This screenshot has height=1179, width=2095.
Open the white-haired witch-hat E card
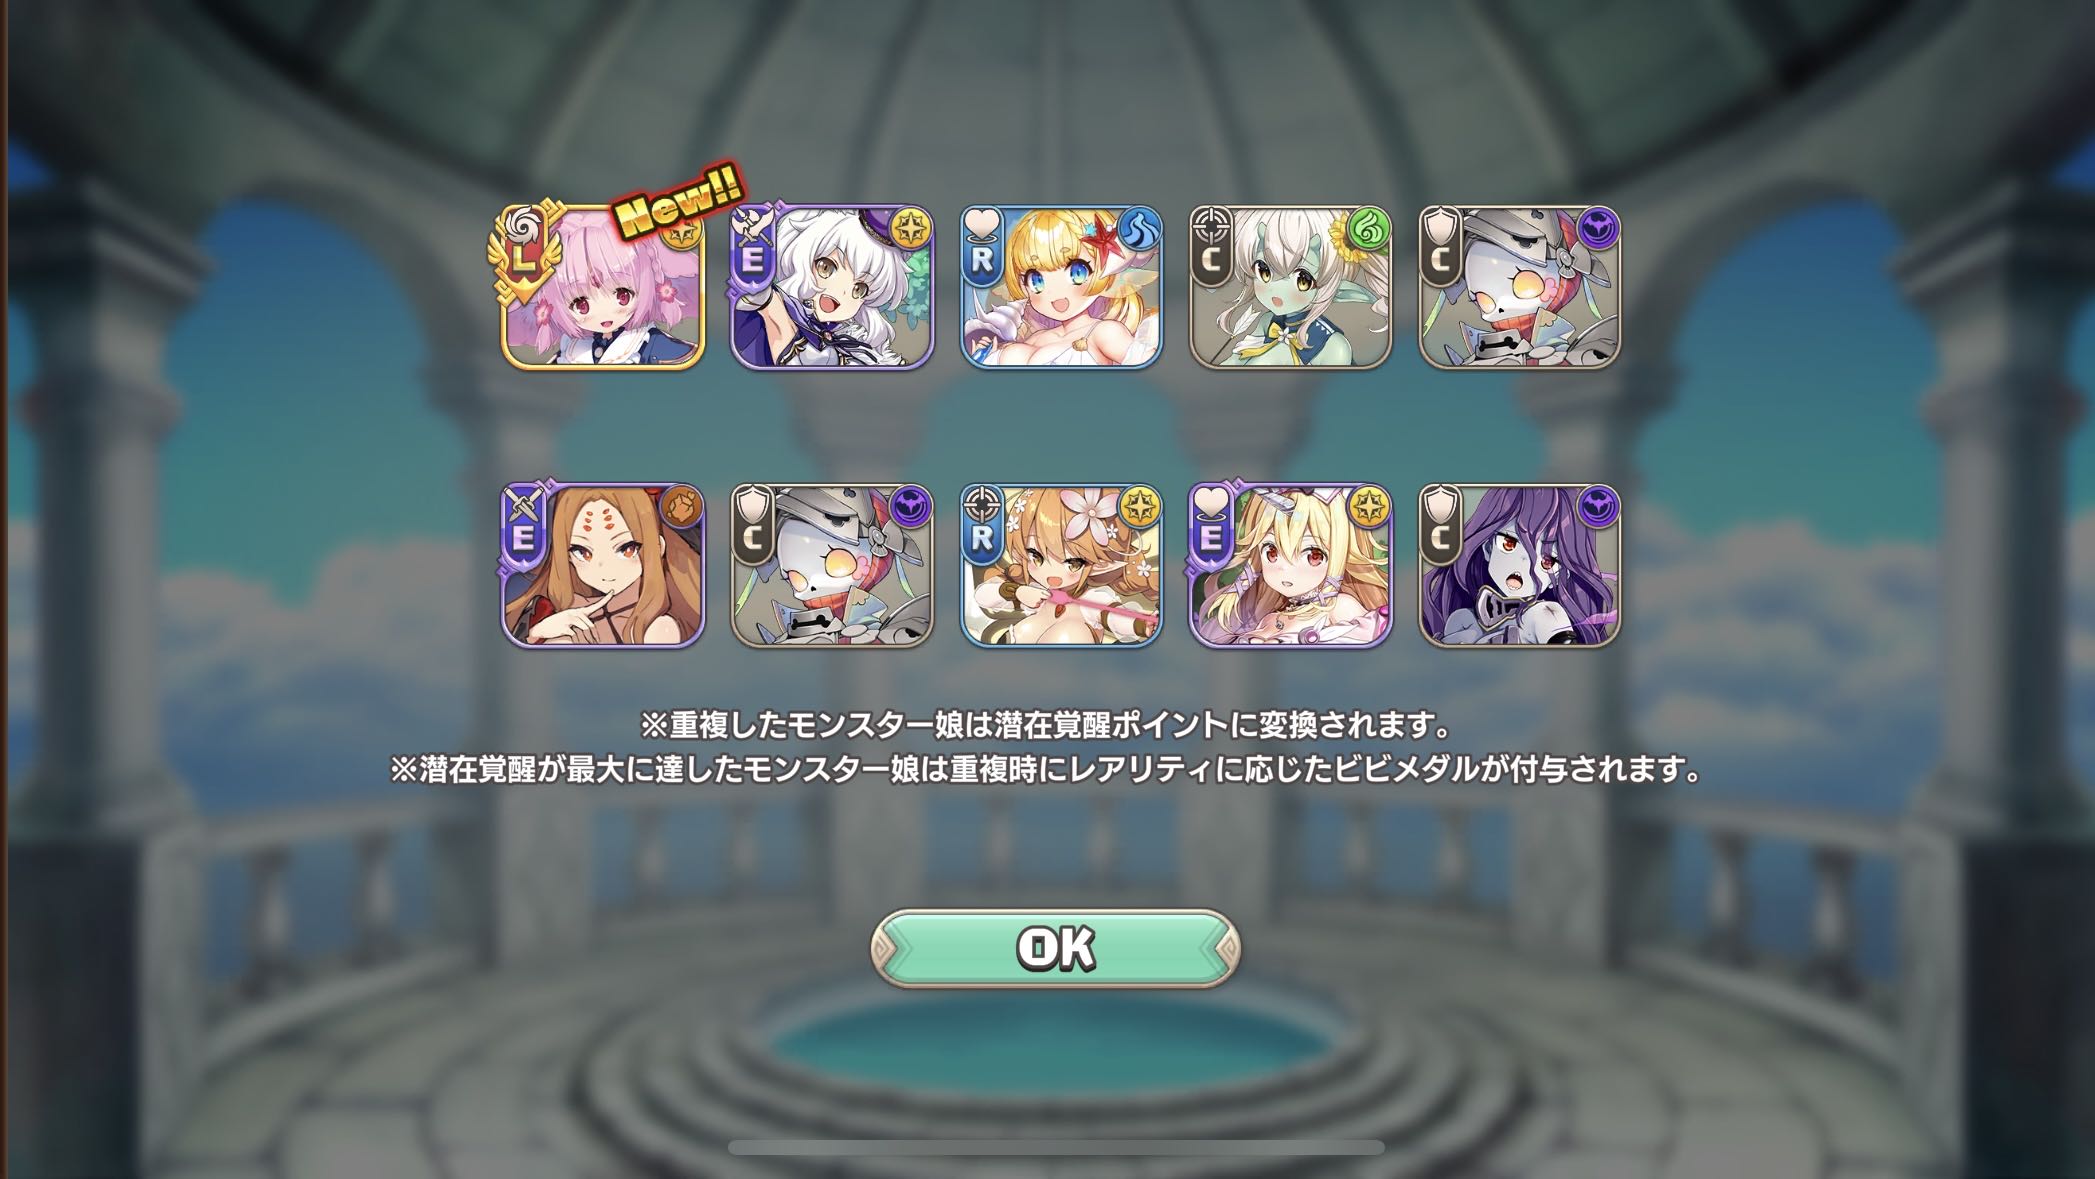832,287
